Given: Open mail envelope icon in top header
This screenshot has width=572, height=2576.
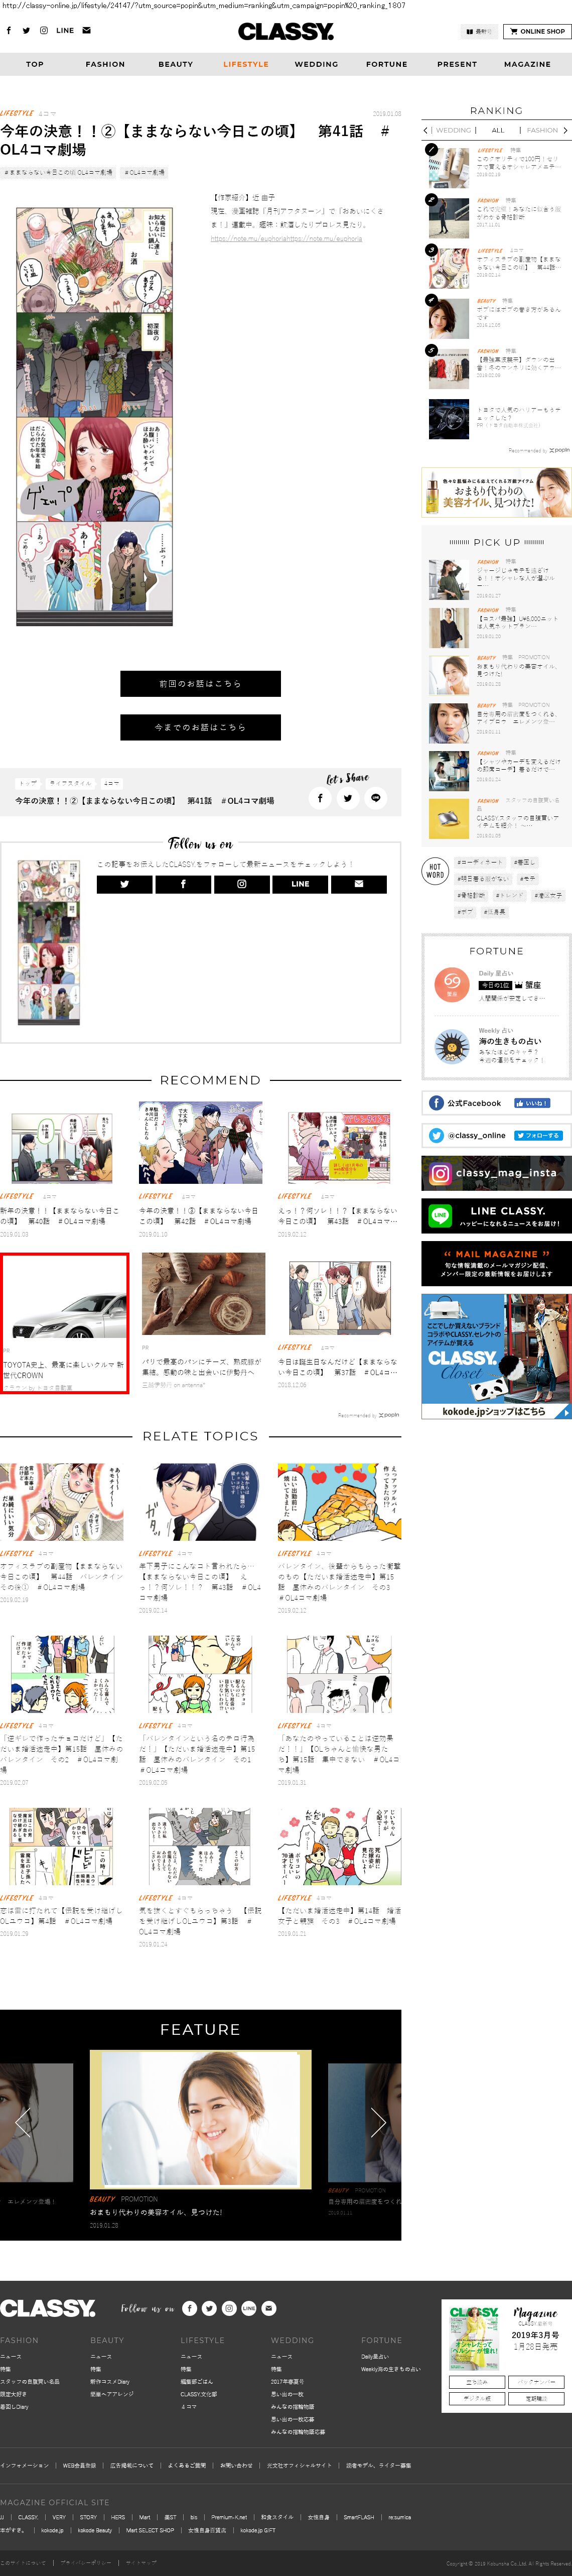Looking at the screenshot, I should [86, 31].
